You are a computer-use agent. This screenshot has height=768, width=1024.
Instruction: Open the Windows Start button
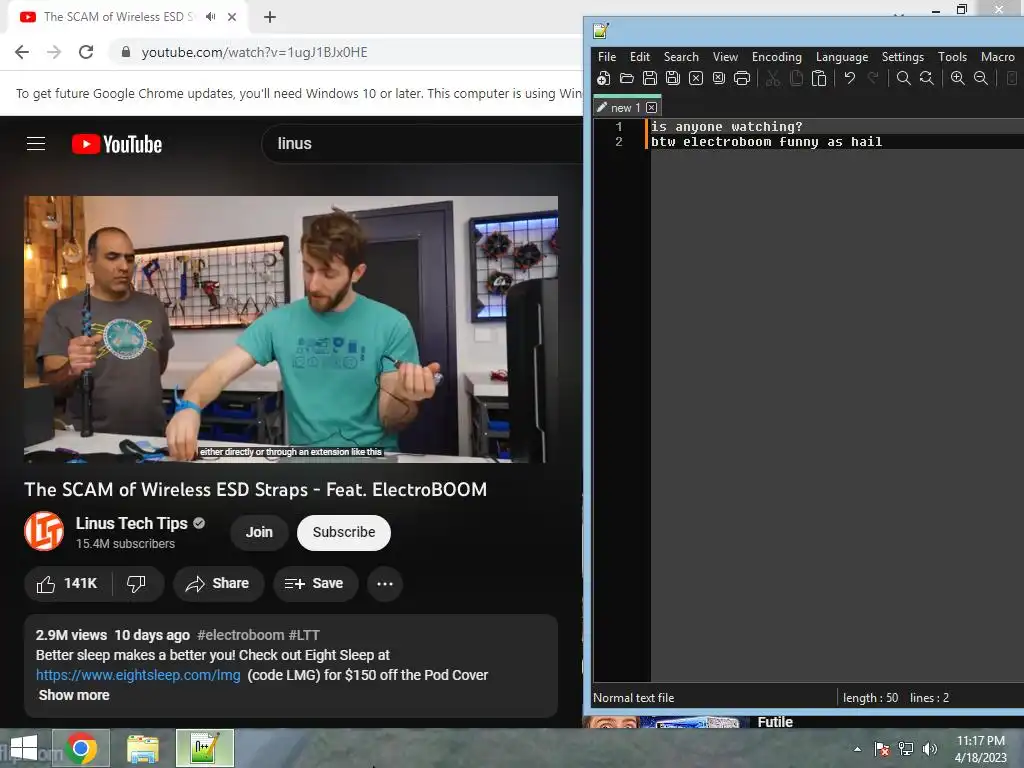coord(24,748)
